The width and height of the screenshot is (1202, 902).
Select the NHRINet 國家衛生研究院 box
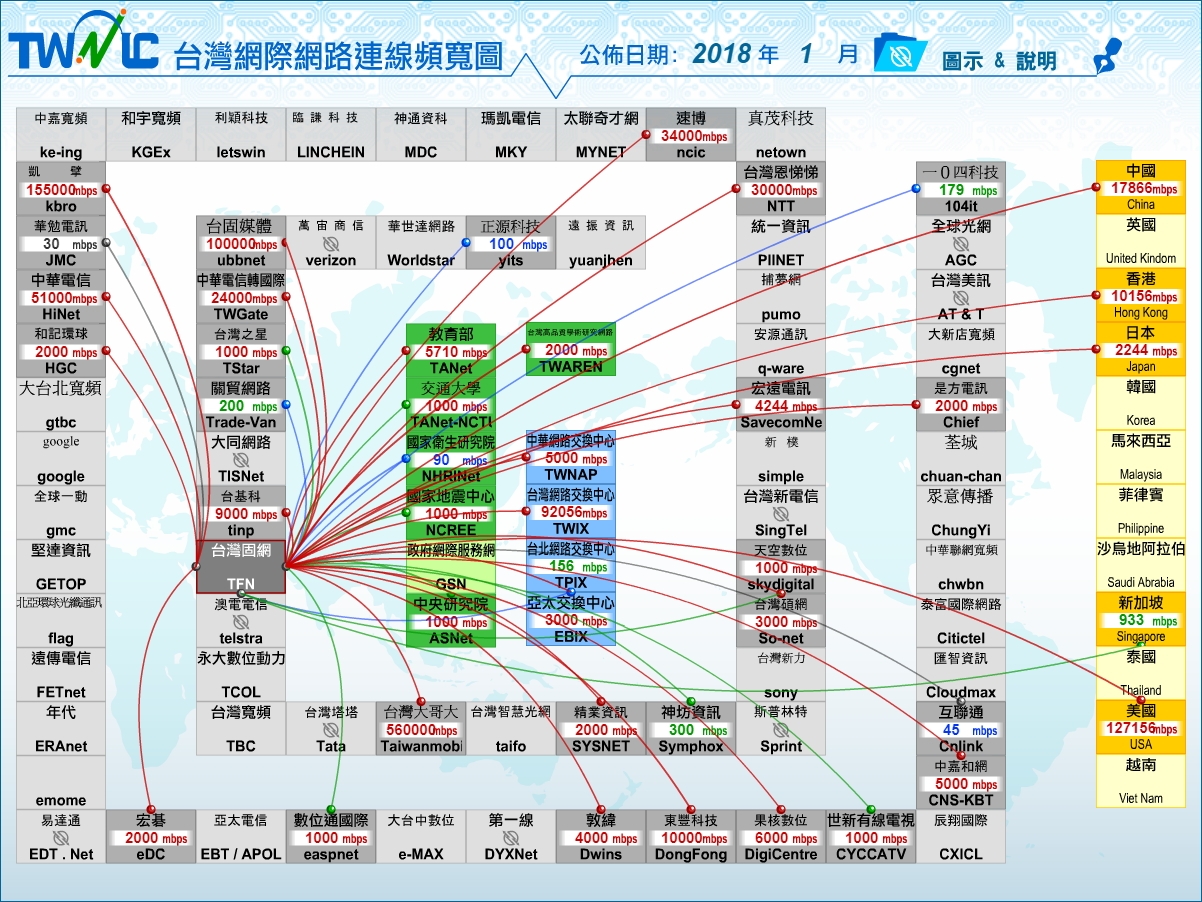[x=451, y=458]
